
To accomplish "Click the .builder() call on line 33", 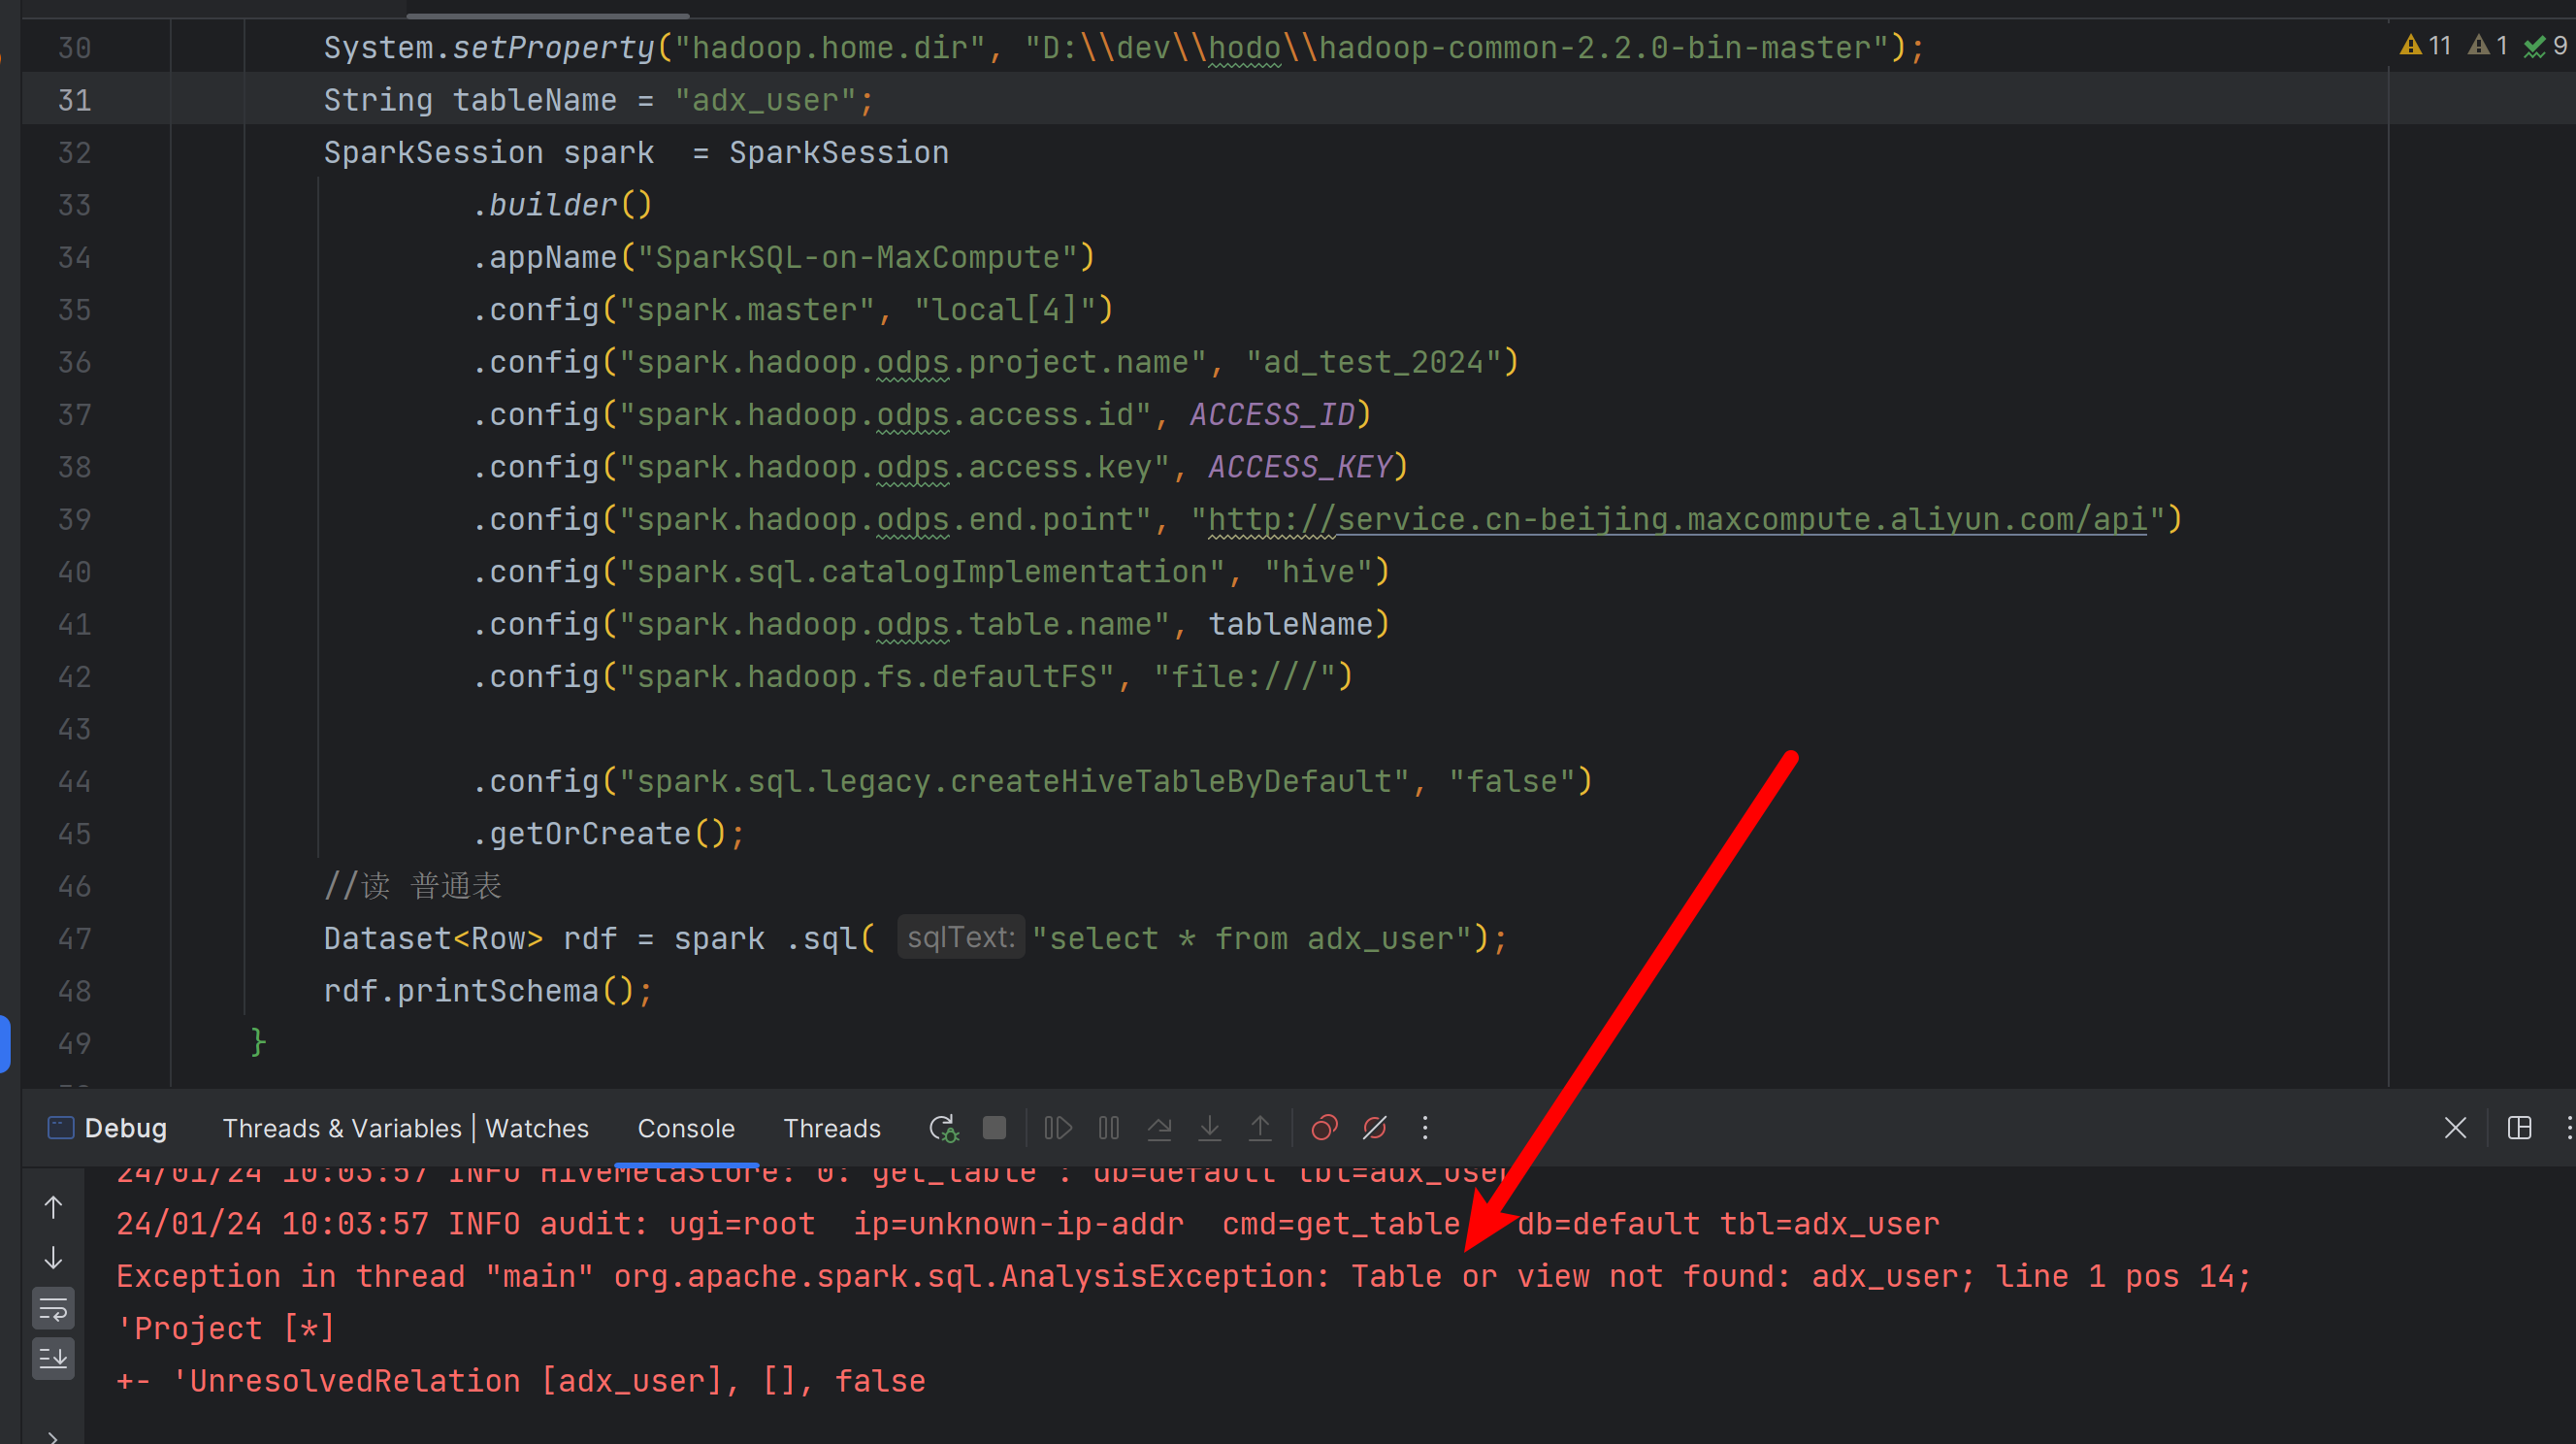I will coord(562,204).
